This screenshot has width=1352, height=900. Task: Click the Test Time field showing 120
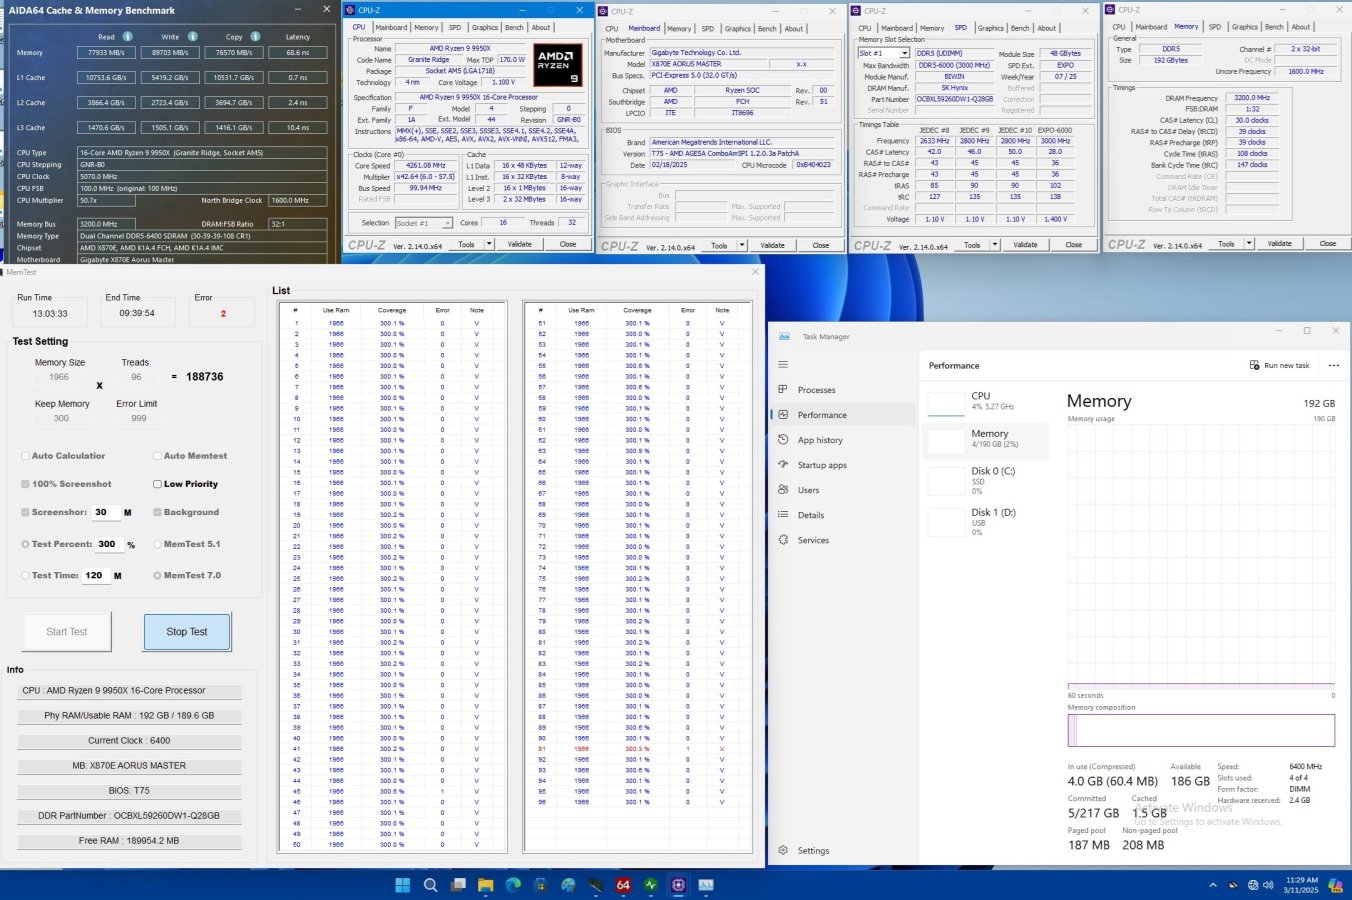pyautogui.click(x=94, y=575)
